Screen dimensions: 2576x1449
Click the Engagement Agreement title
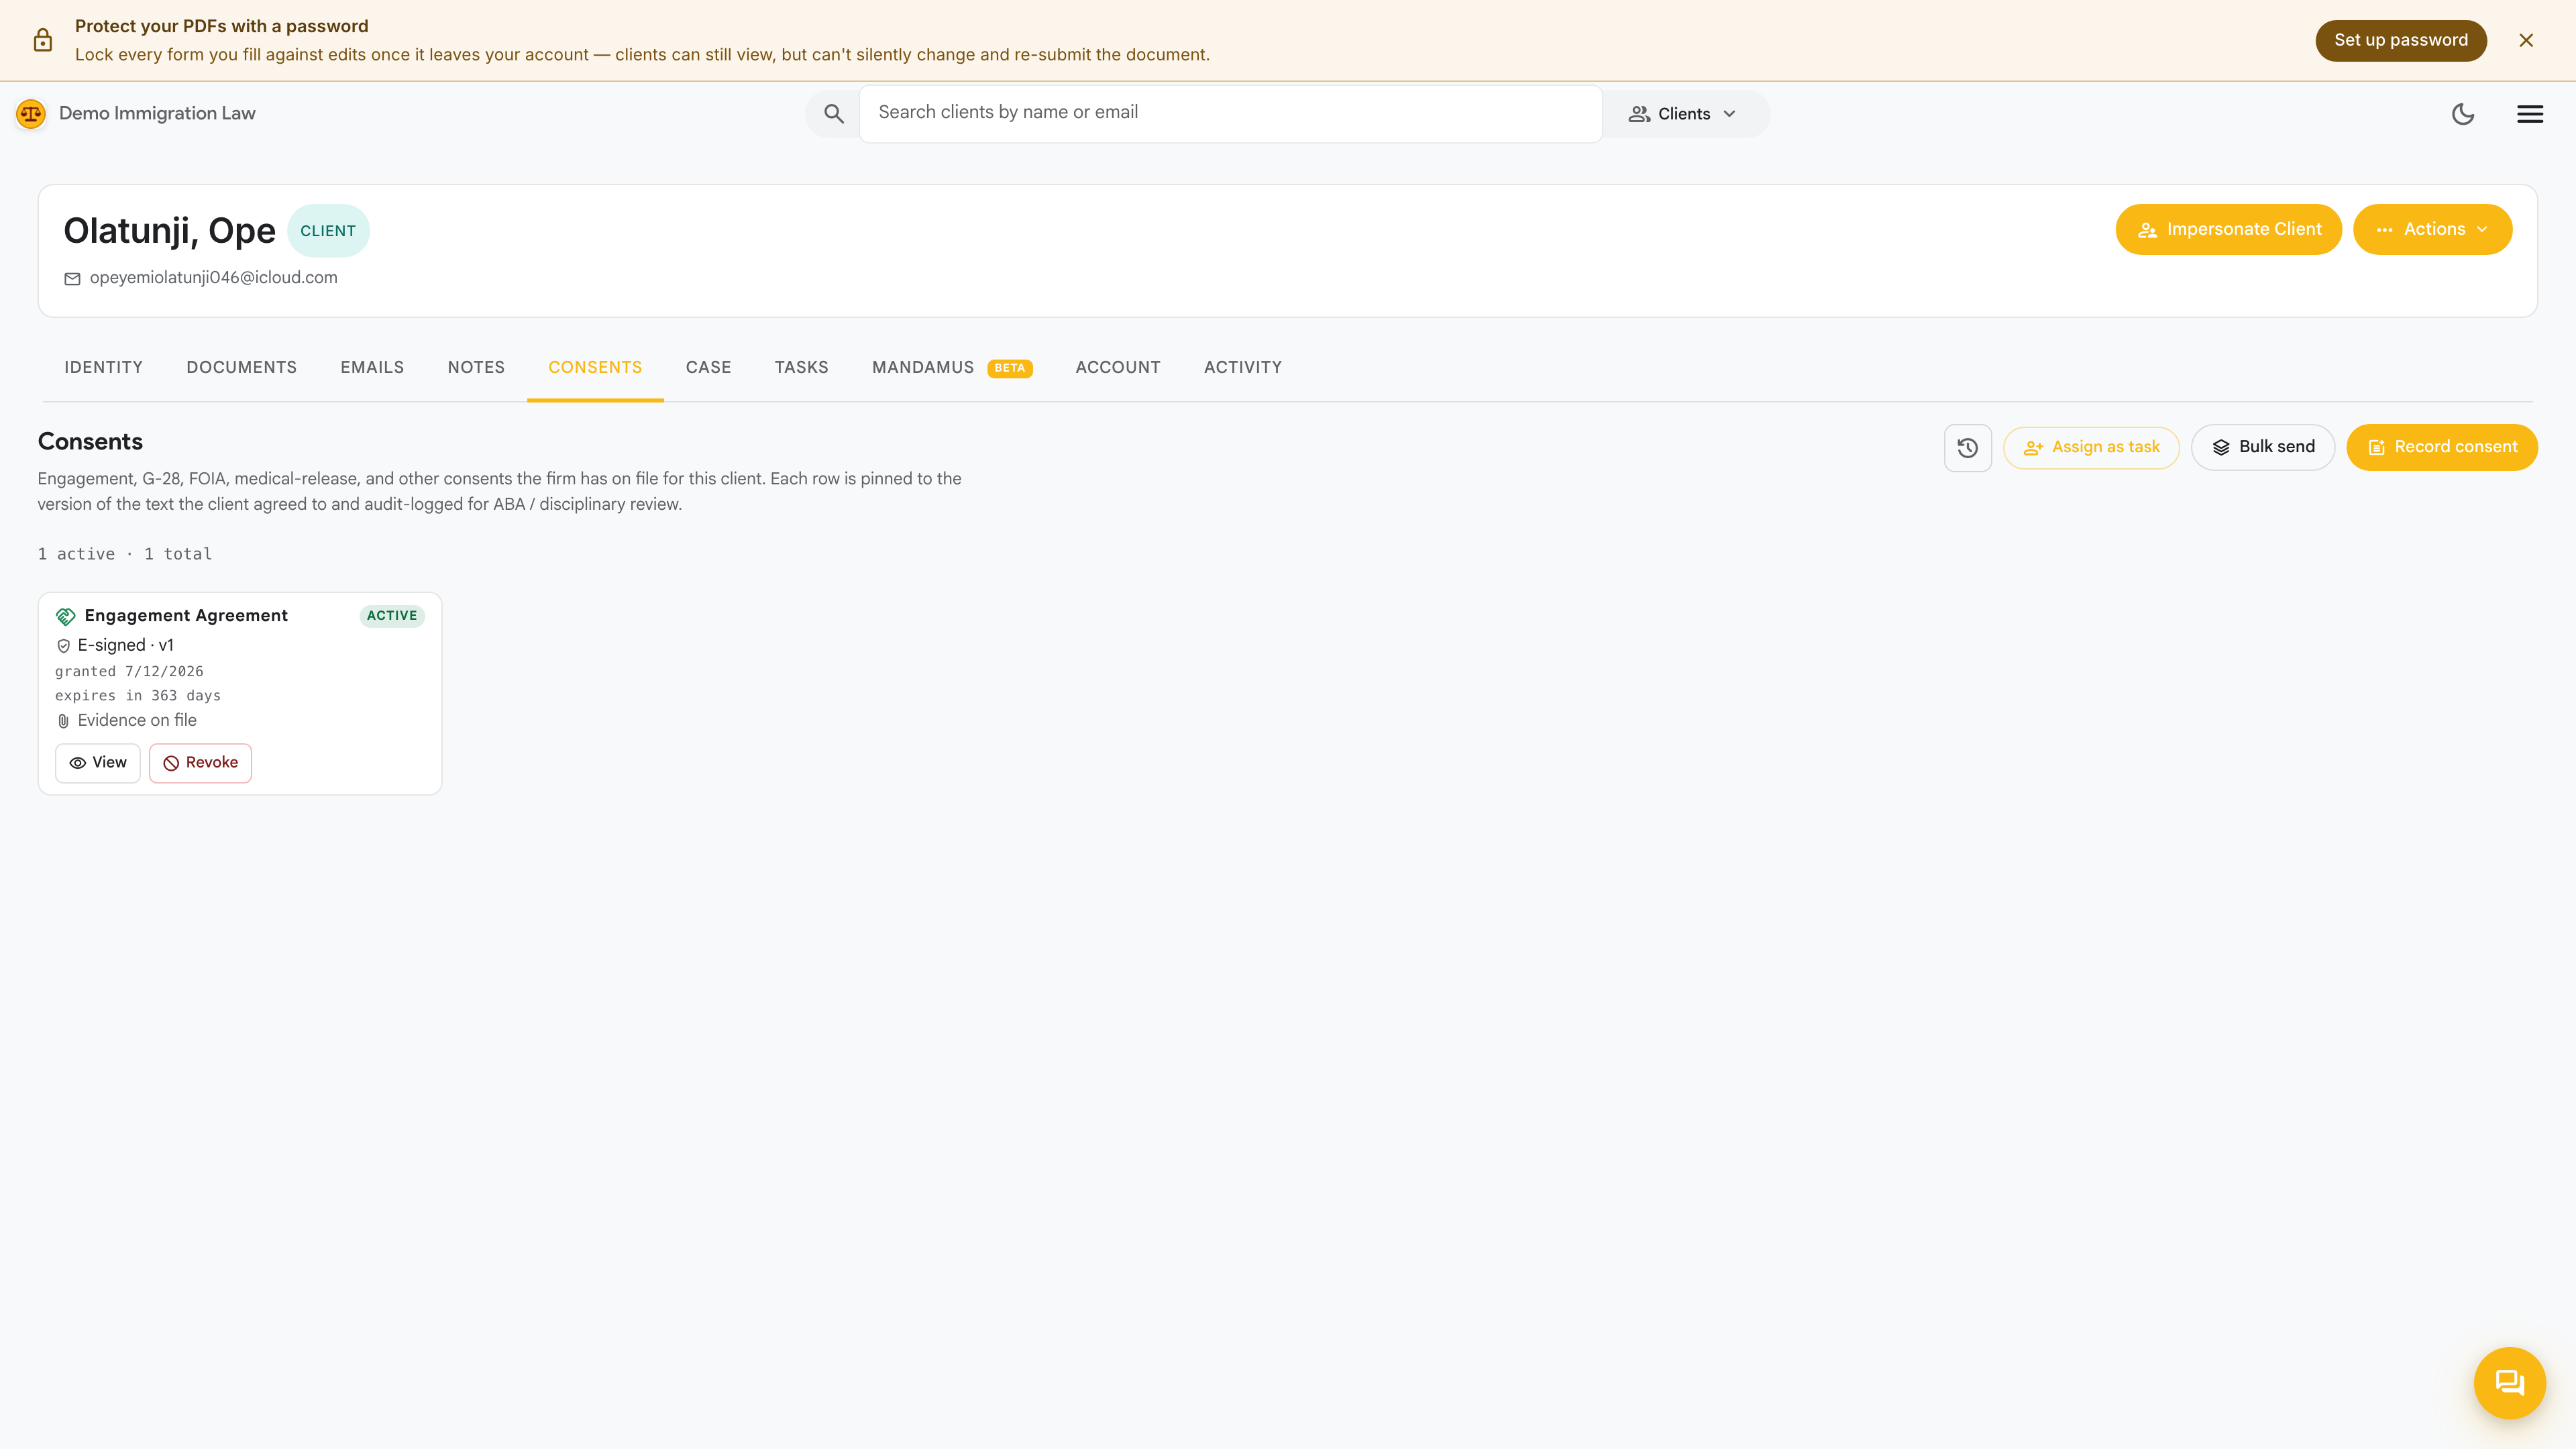[x=186, y=616]
